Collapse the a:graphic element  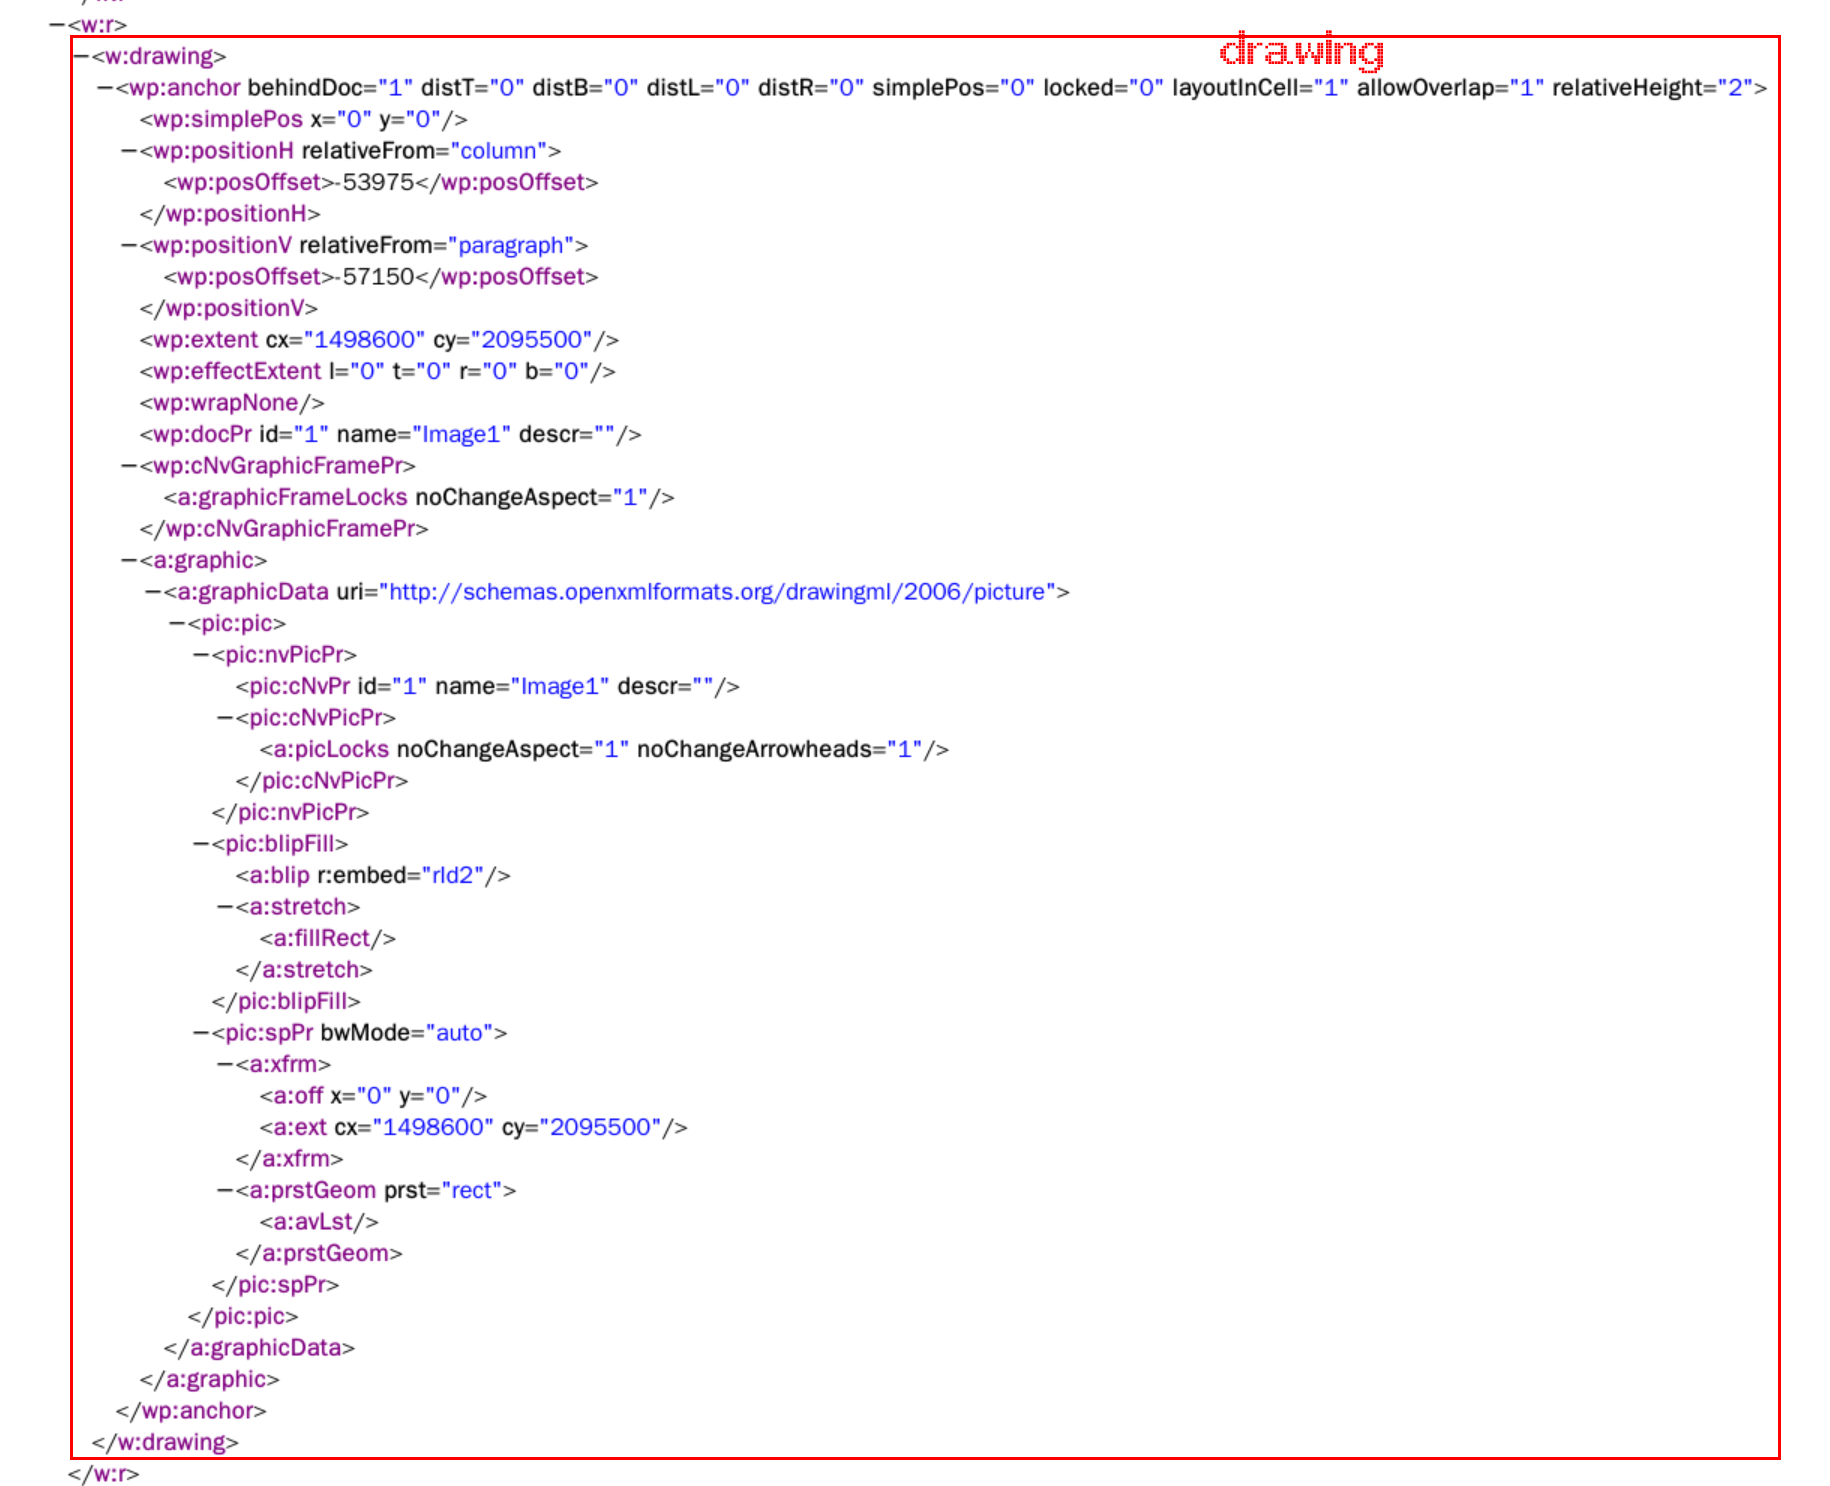(129, 560)
